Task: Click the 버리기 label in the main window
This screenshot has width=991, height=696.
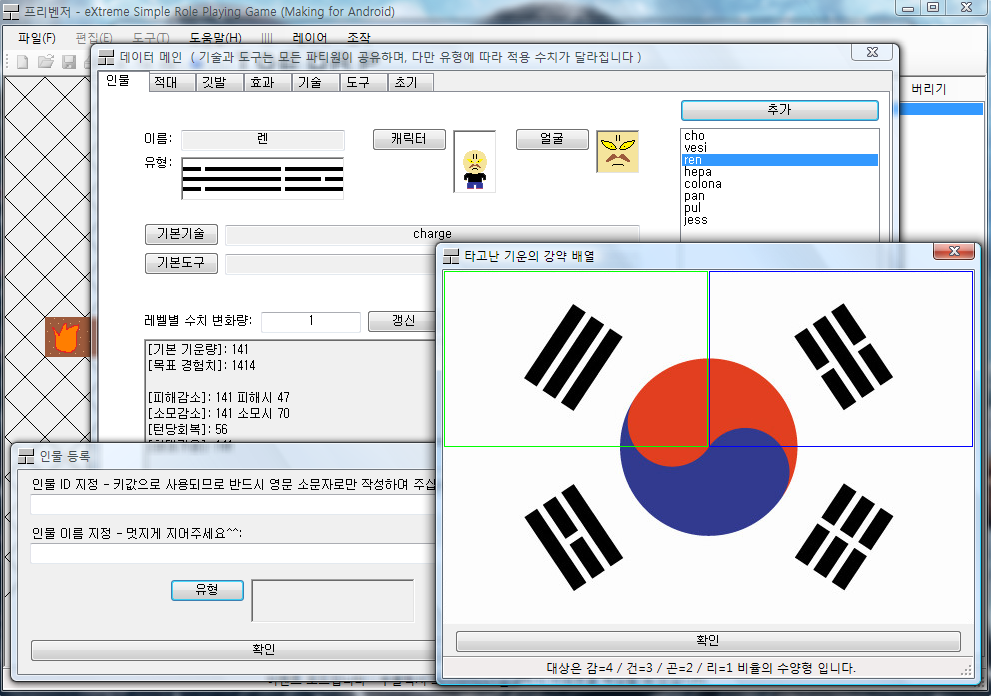Action: 928,89
